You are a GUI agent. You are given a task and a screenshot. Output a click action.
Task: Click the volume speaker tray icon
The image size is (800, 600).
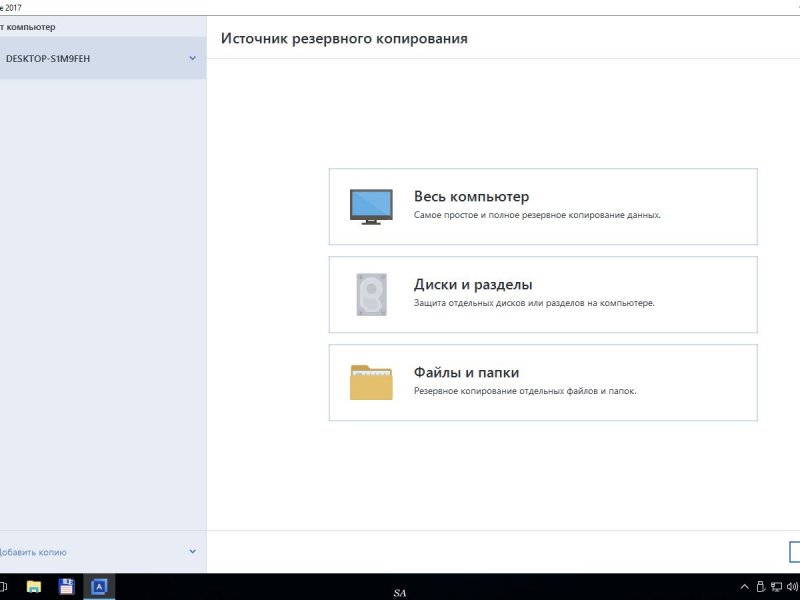[794, 587]
